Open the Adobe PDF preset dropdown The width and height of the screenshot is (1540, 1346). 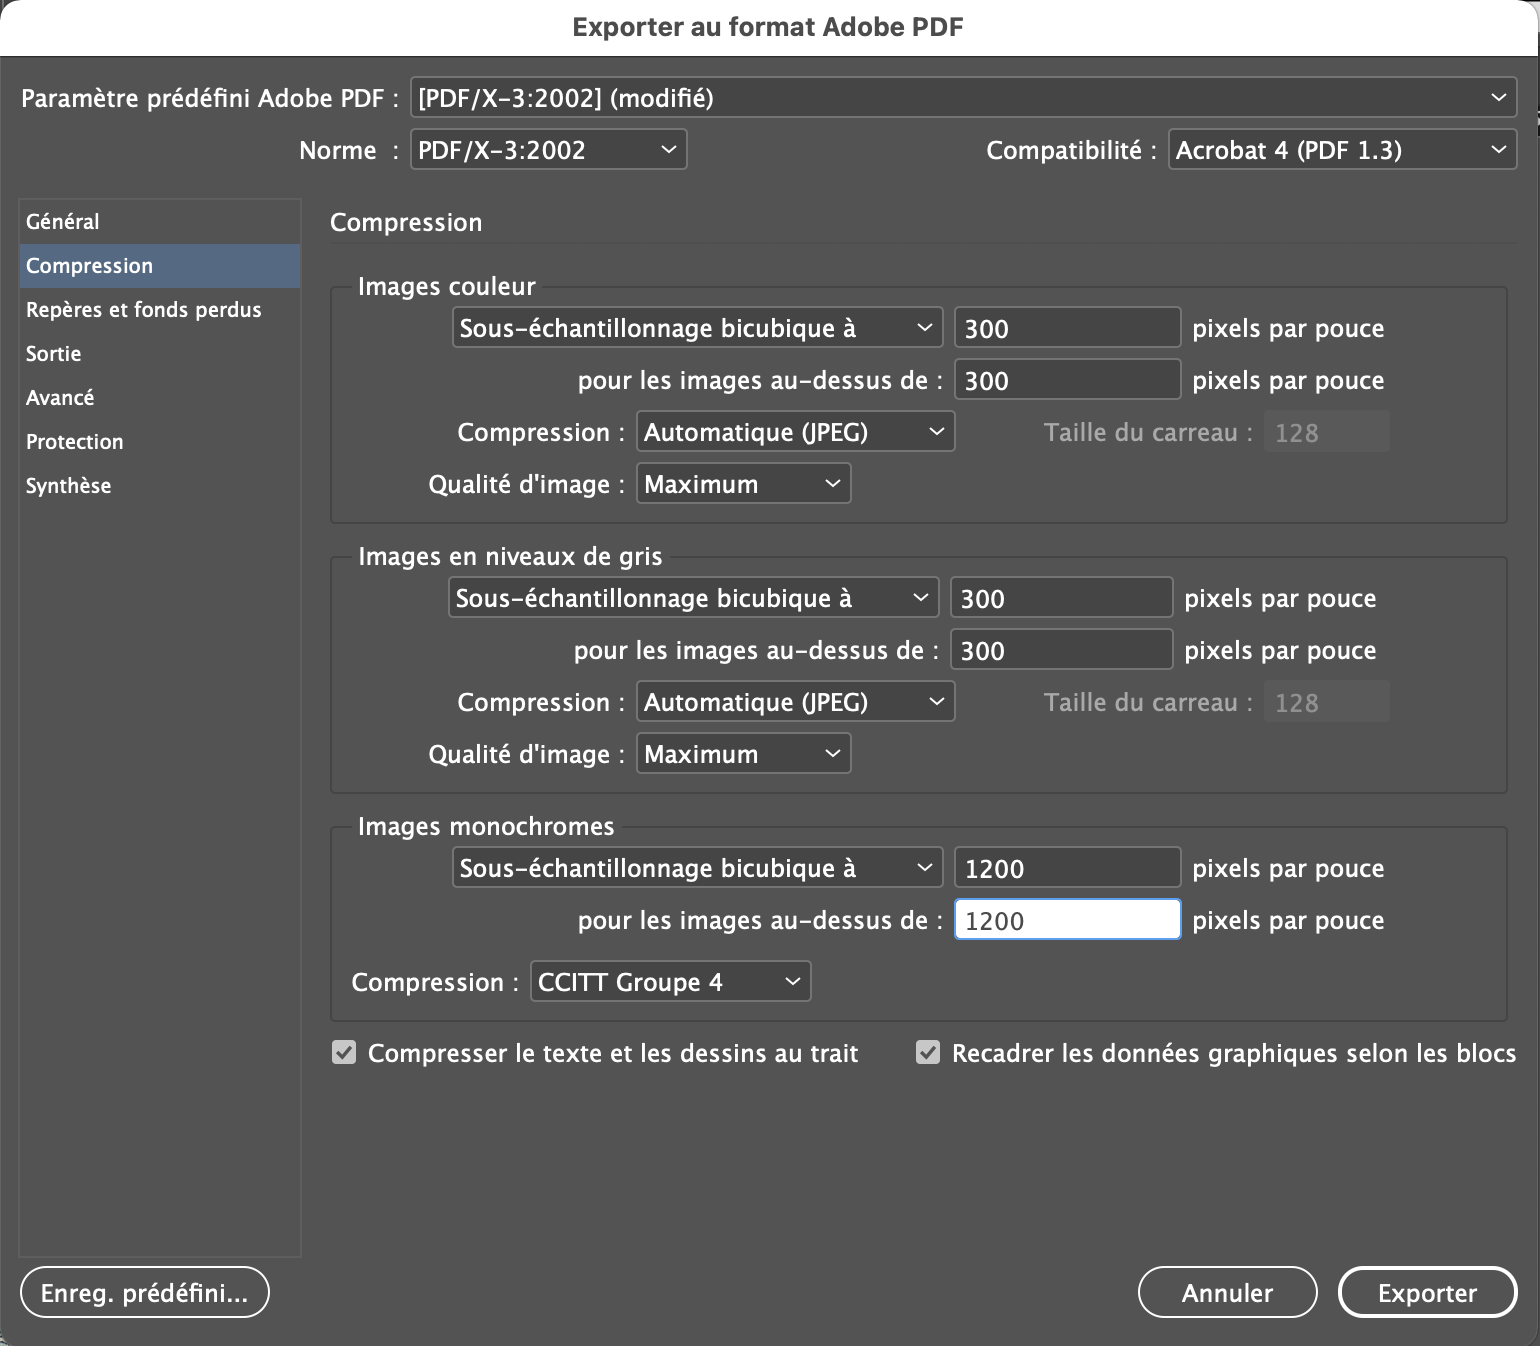[962, 98]
